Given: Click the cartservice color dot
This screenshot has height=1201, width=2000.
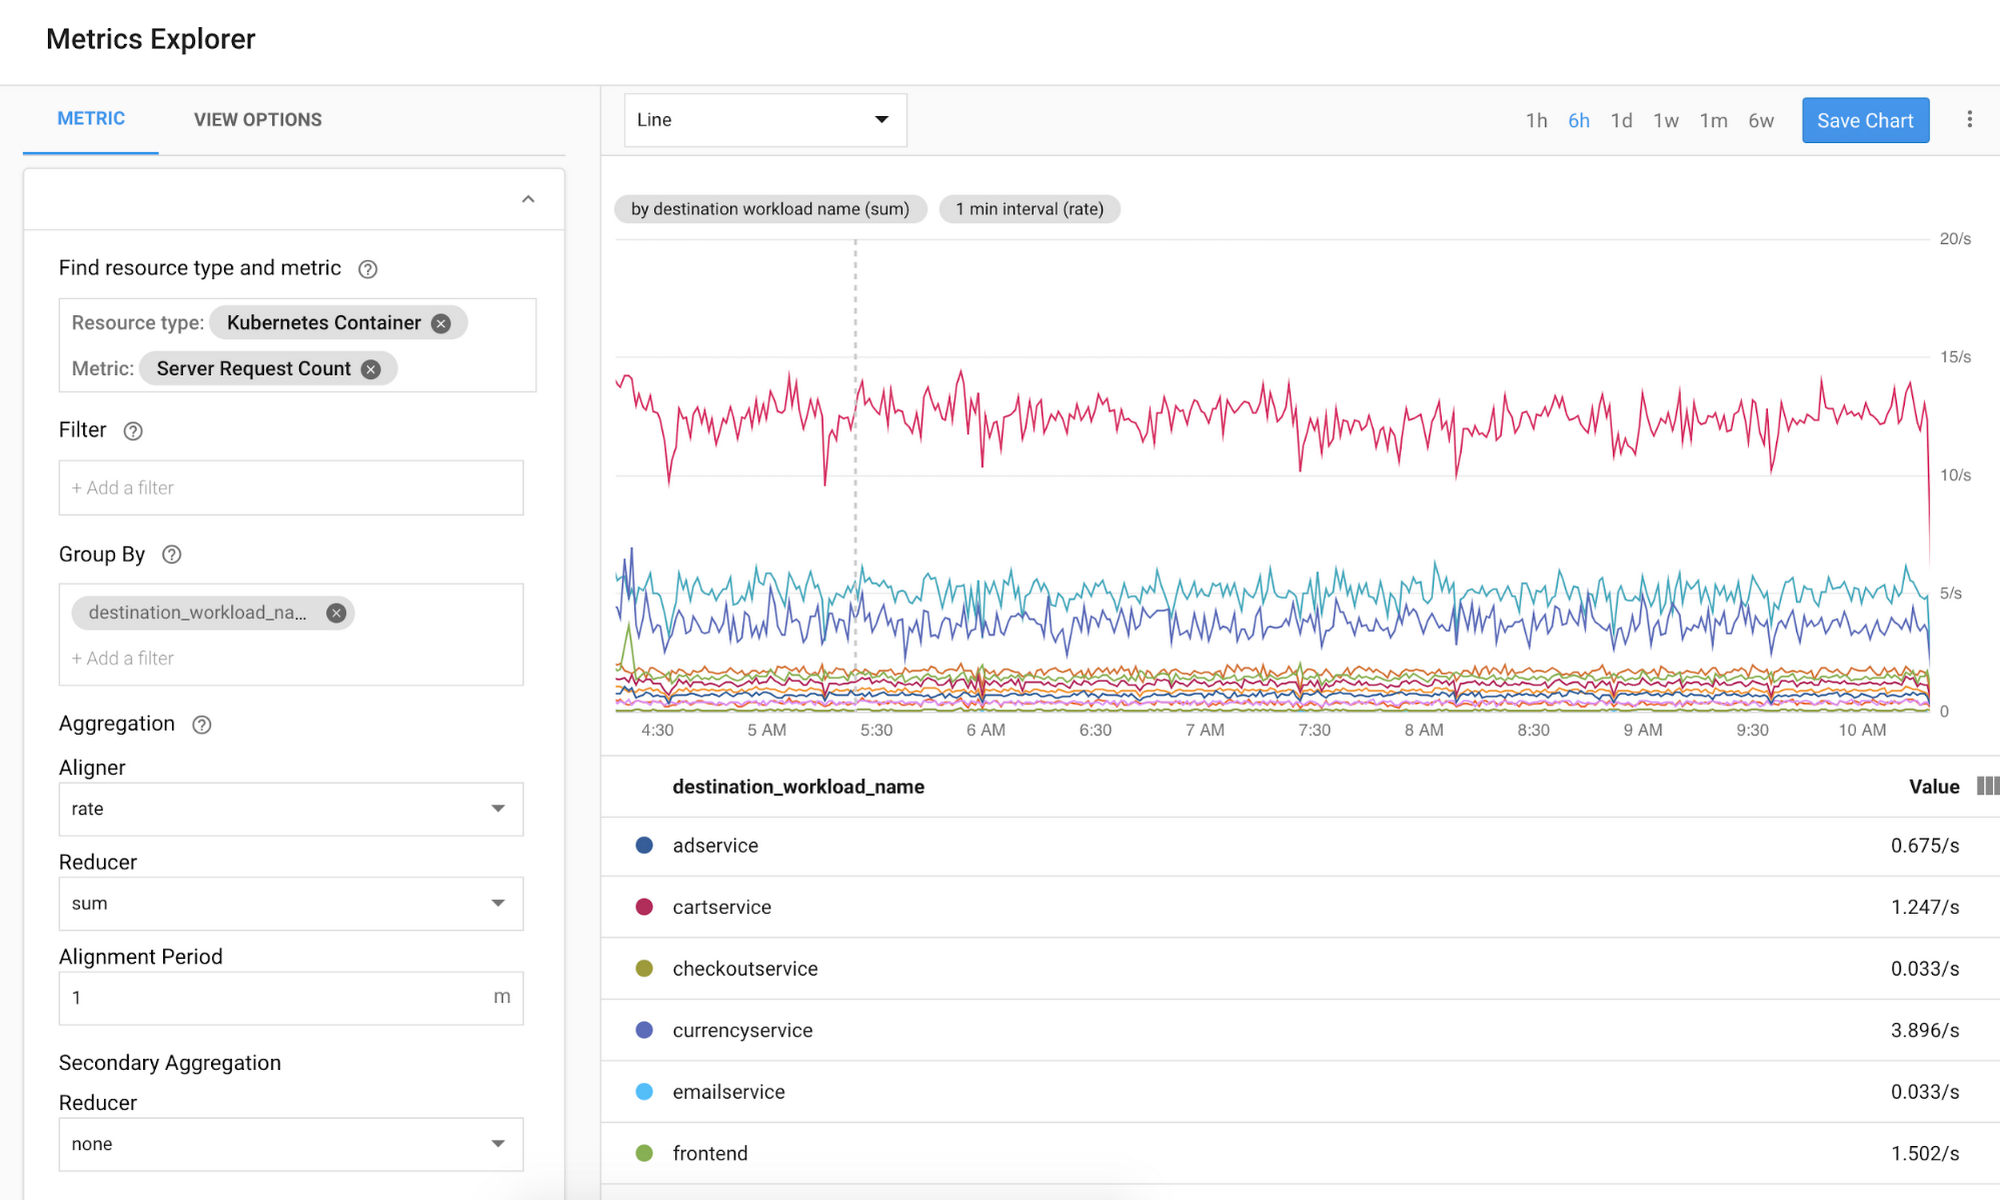Looking at the screenshot, I should tap(645, 907).
